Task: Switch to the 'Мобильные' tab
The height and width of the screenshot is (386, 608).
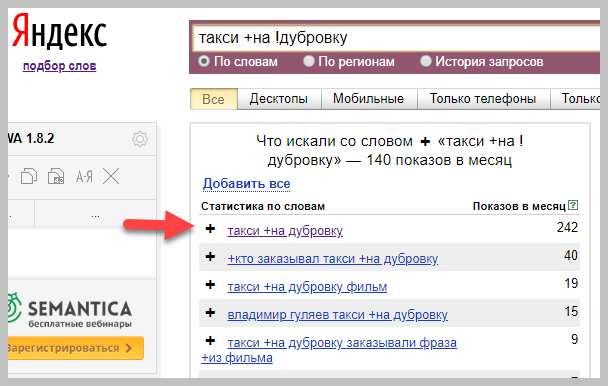Action: 369,99
